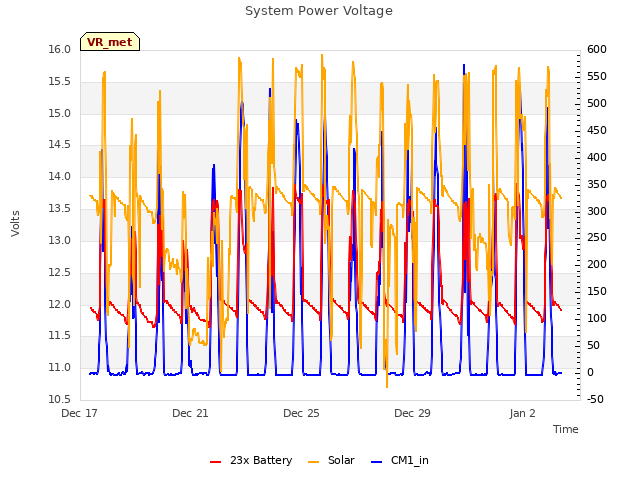Click the Dec 17 date tick label
Screen dimensions: 640x480
tap(79, 413)
